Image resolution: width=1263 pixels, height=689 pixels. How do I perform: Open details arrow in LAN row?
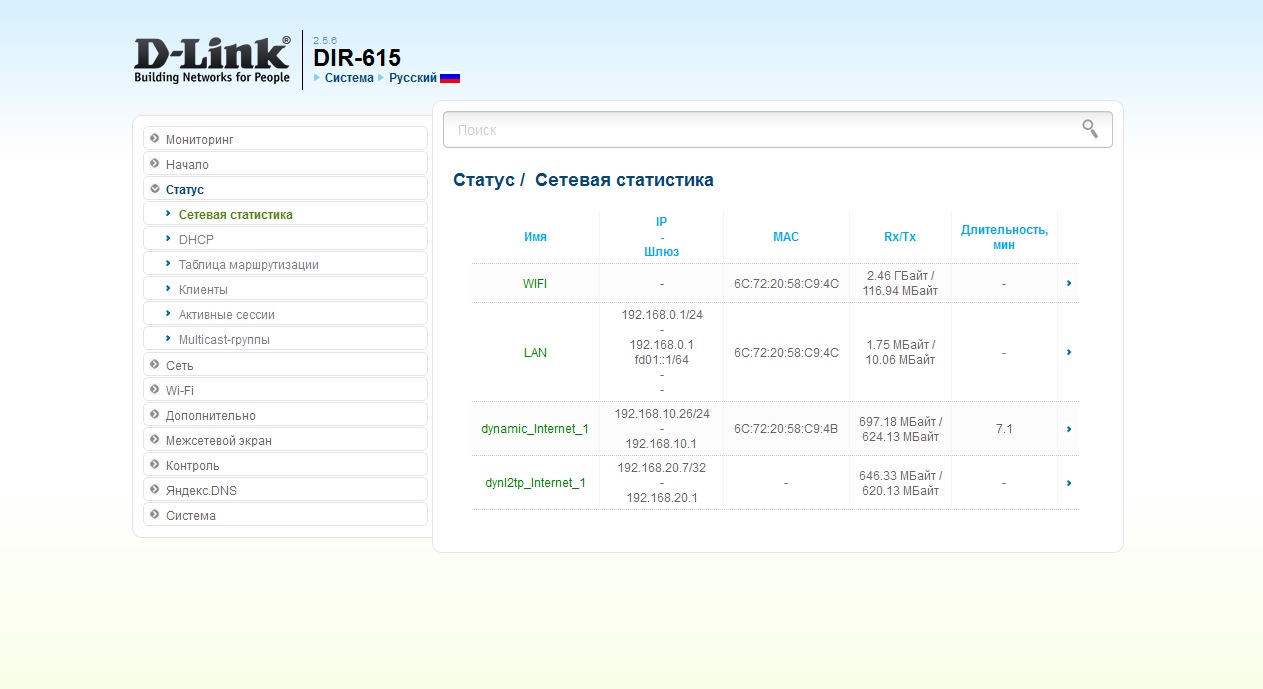[x=1069, y=352]
